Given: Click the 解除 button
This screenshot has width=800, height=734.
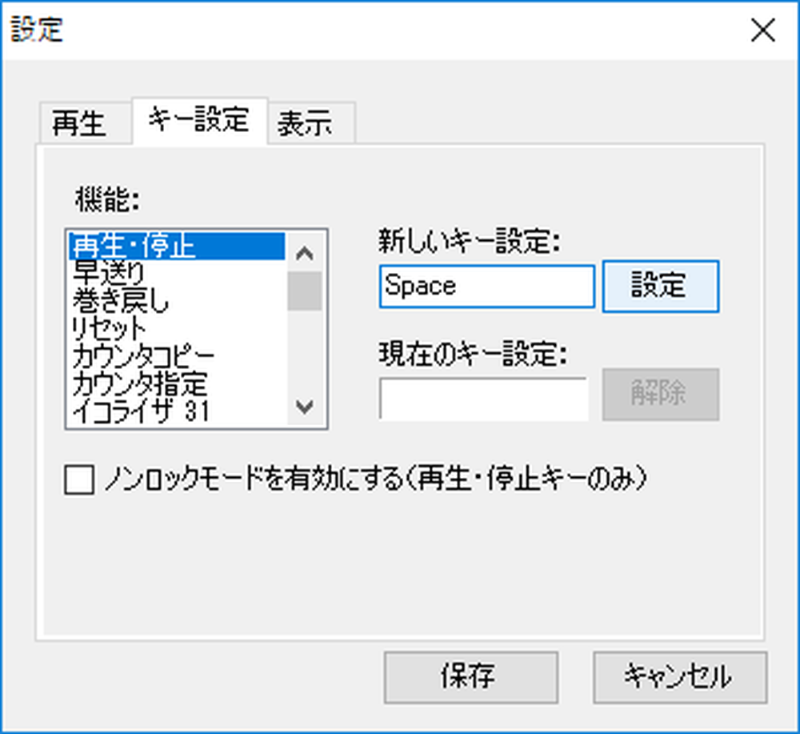Looking at the screenshot, I should [x=659, y=393].
